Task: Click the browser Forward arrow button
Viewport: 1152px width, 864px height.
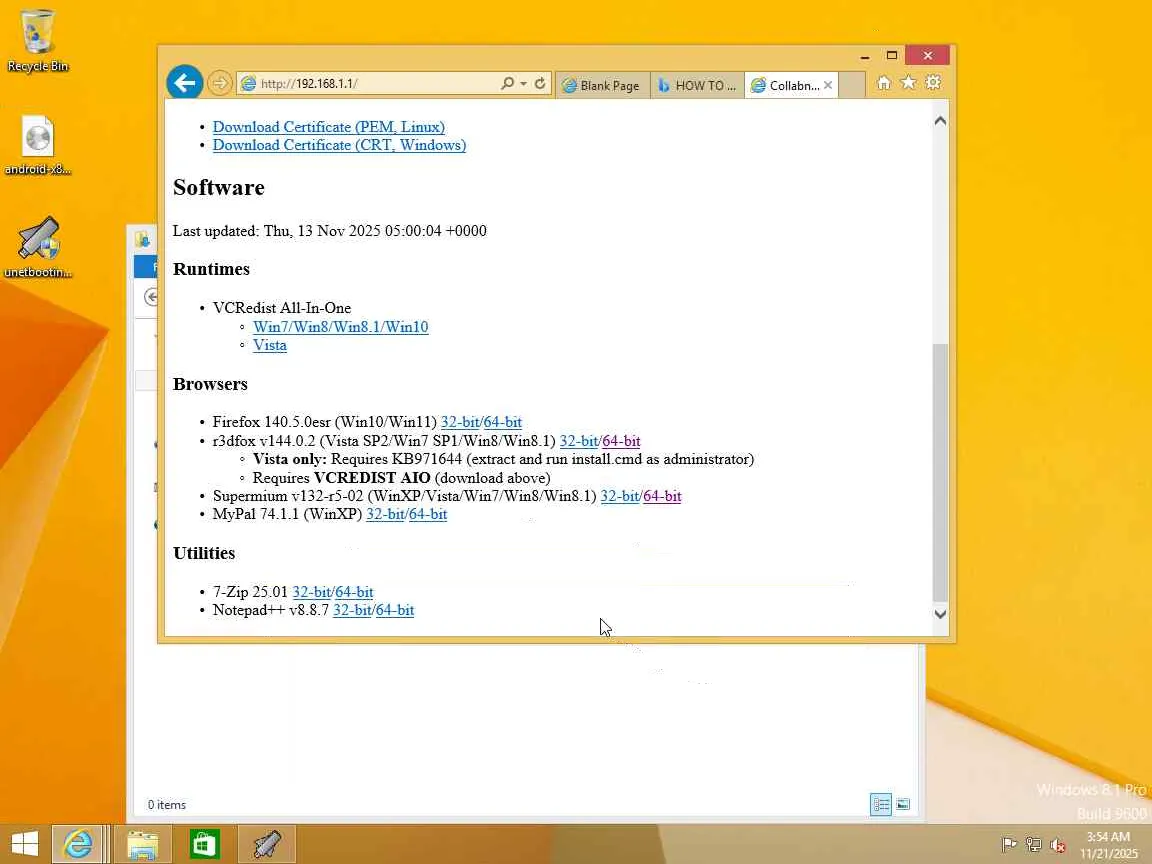Action: coord(219,83)
